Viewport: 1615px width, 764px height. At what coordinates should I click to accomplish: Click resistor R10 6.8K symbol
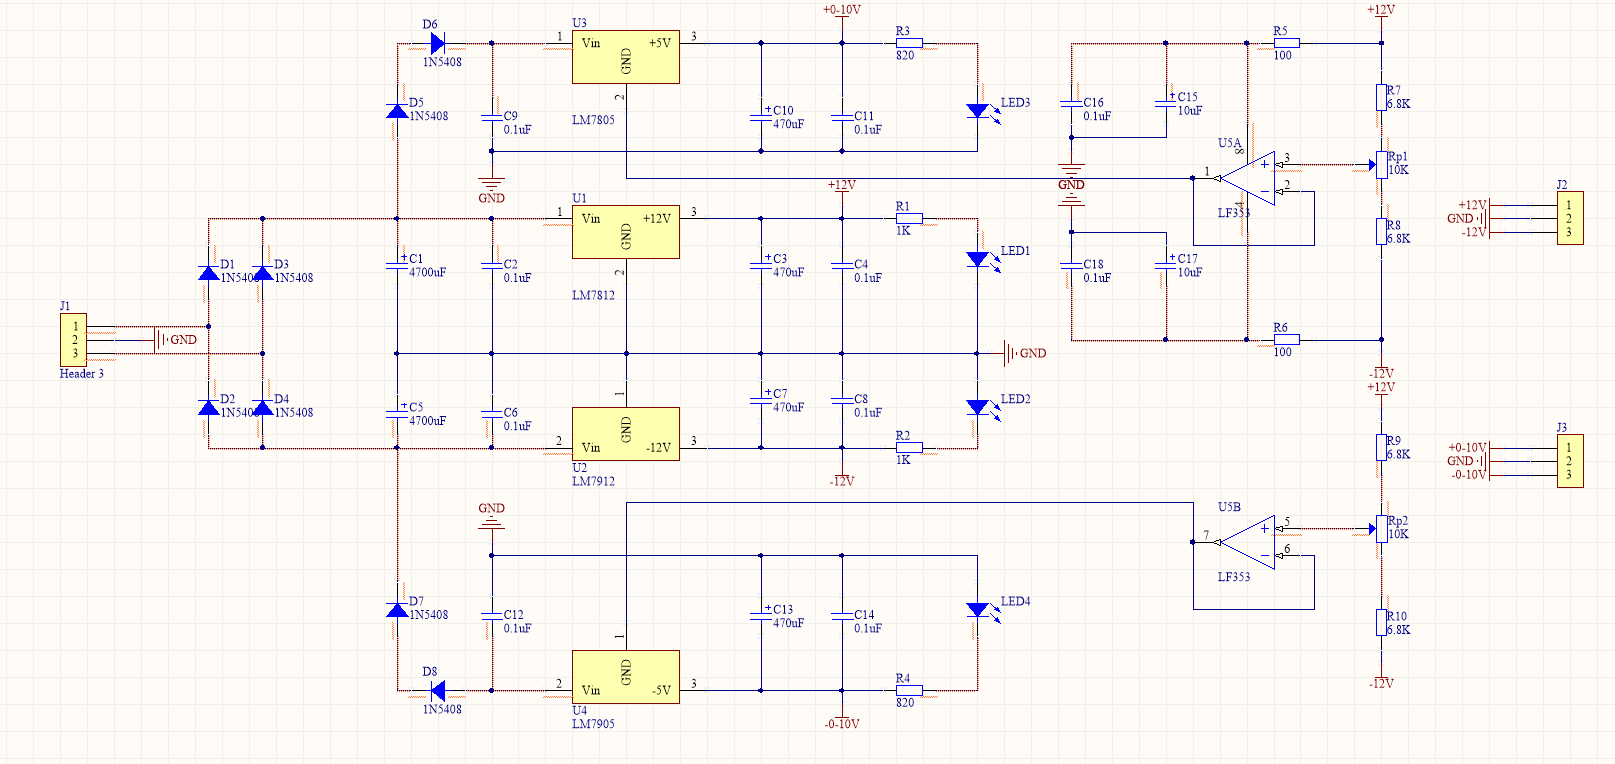coord(1381,623)
